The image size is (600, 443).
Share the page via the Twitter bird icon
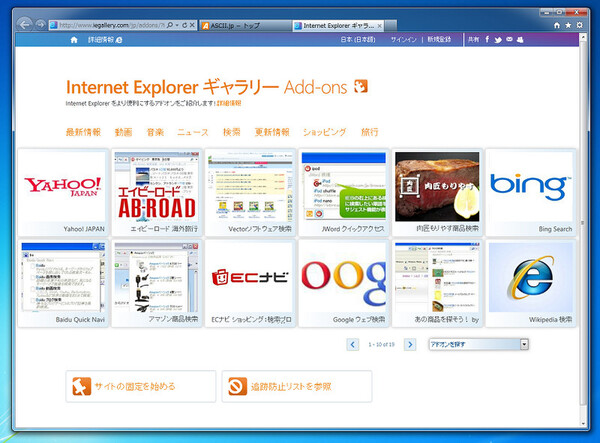[x=498, y=39]
